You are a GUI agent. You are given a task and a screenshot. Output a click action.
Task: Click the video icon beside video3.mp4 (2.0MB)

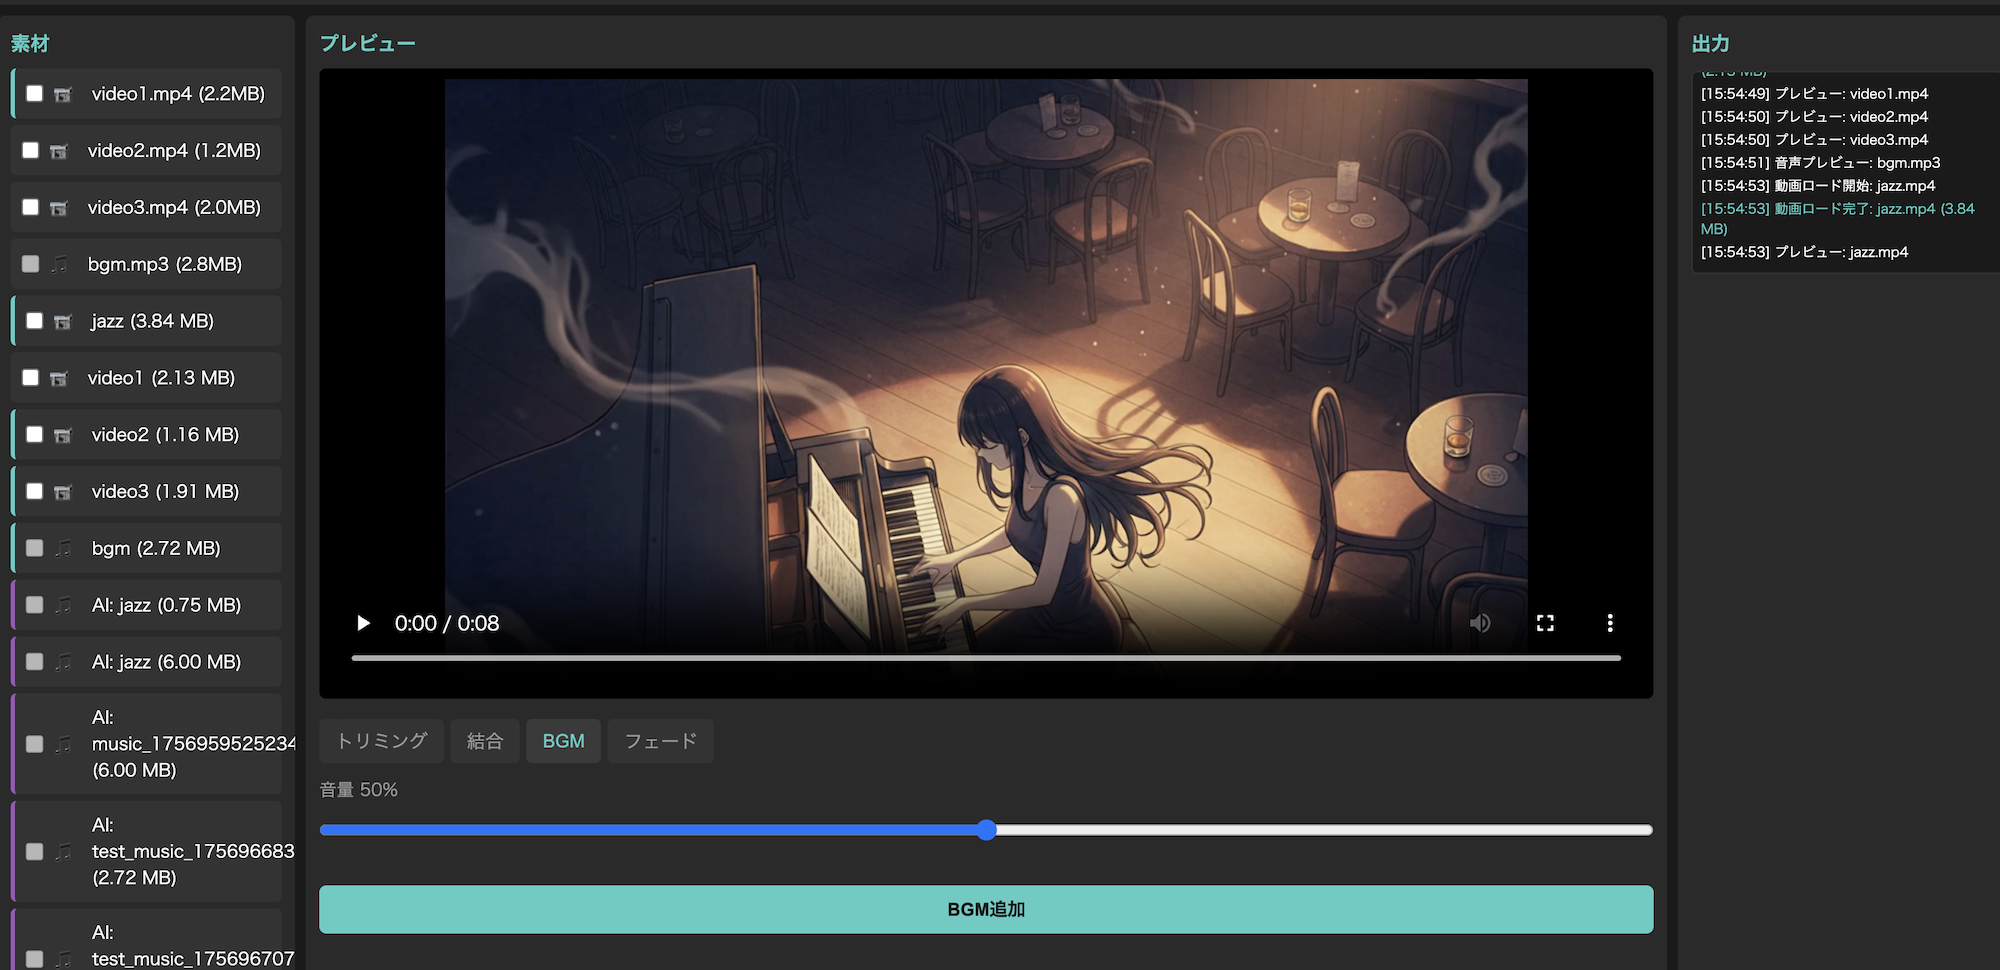(x=59, y=209)
